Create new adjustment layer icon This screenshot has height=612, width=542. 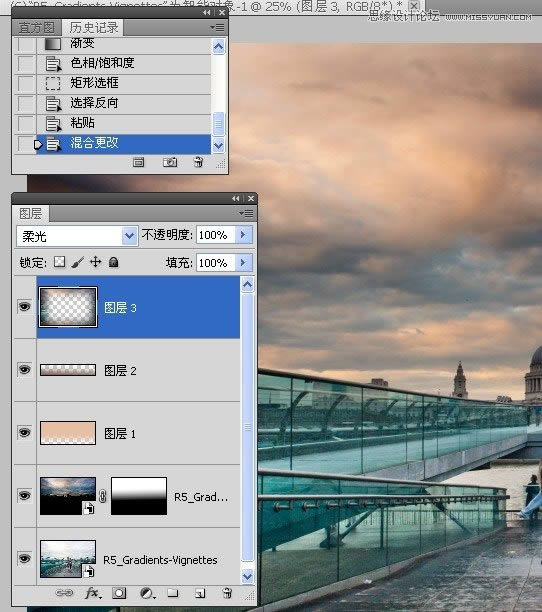point(147,594)
